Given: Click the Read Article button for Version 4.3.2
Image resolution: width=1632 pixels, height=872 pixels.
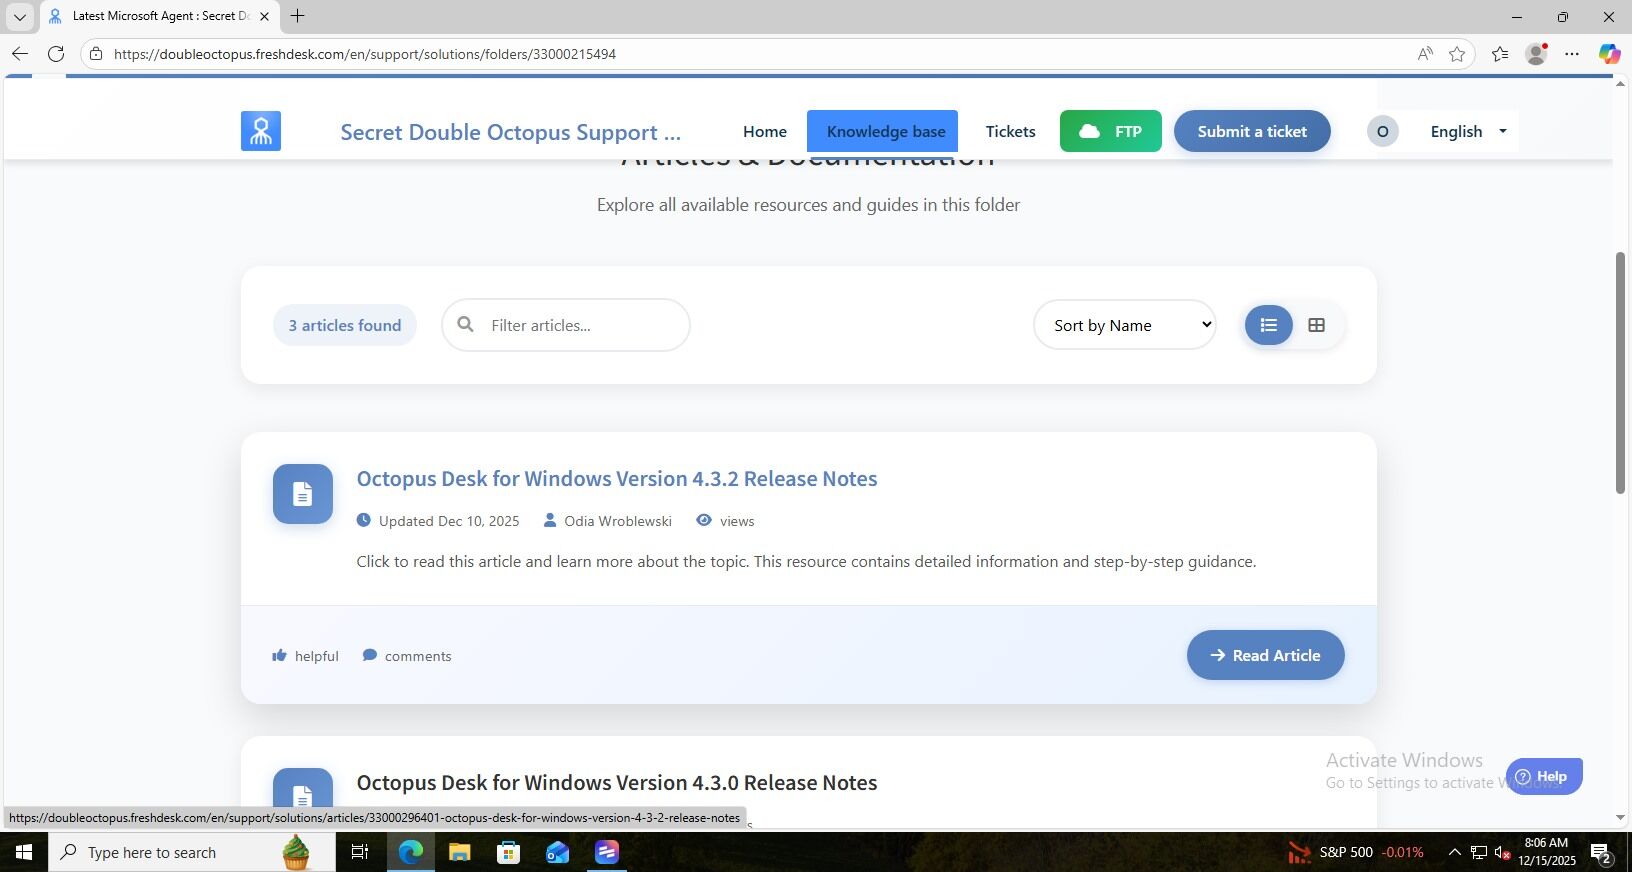Looking at the screenshot, I should (x=1266, y=655).
